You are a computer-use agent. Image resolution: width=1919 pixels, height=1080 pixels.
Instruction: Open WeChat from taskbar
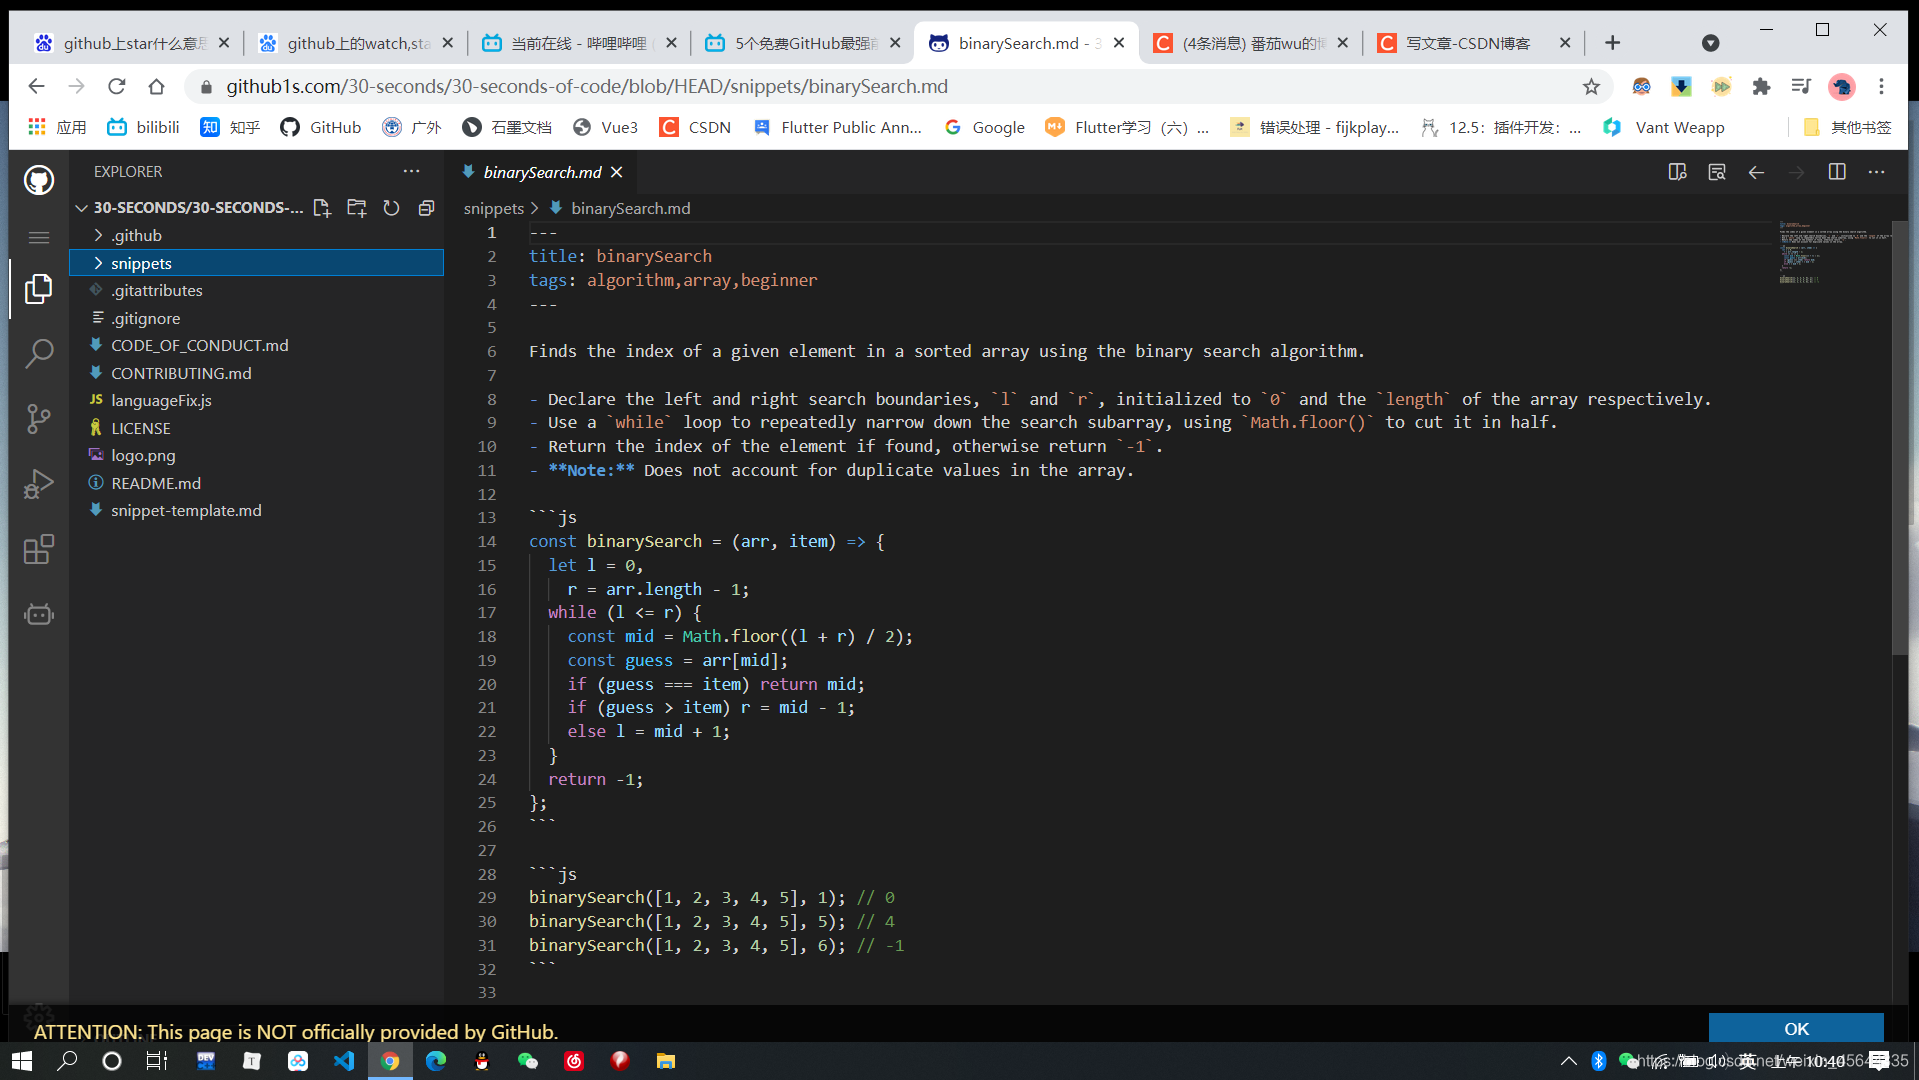pos(528,1061)
